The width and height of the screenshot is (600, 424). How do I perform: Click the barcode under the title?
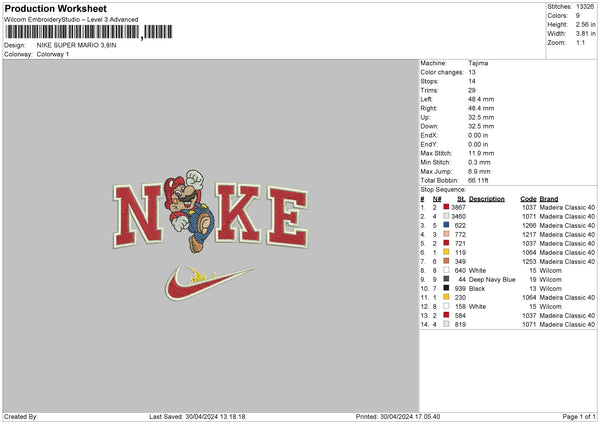(88, 32)
